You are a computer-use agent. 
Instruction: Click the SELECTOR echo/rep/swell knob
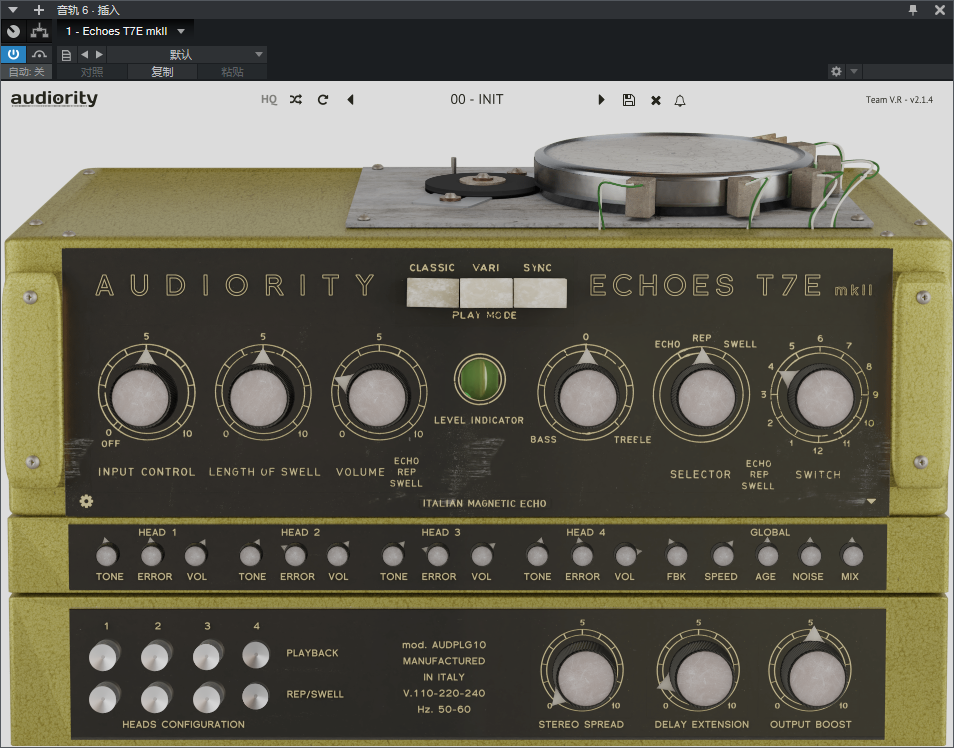point(706,398)
